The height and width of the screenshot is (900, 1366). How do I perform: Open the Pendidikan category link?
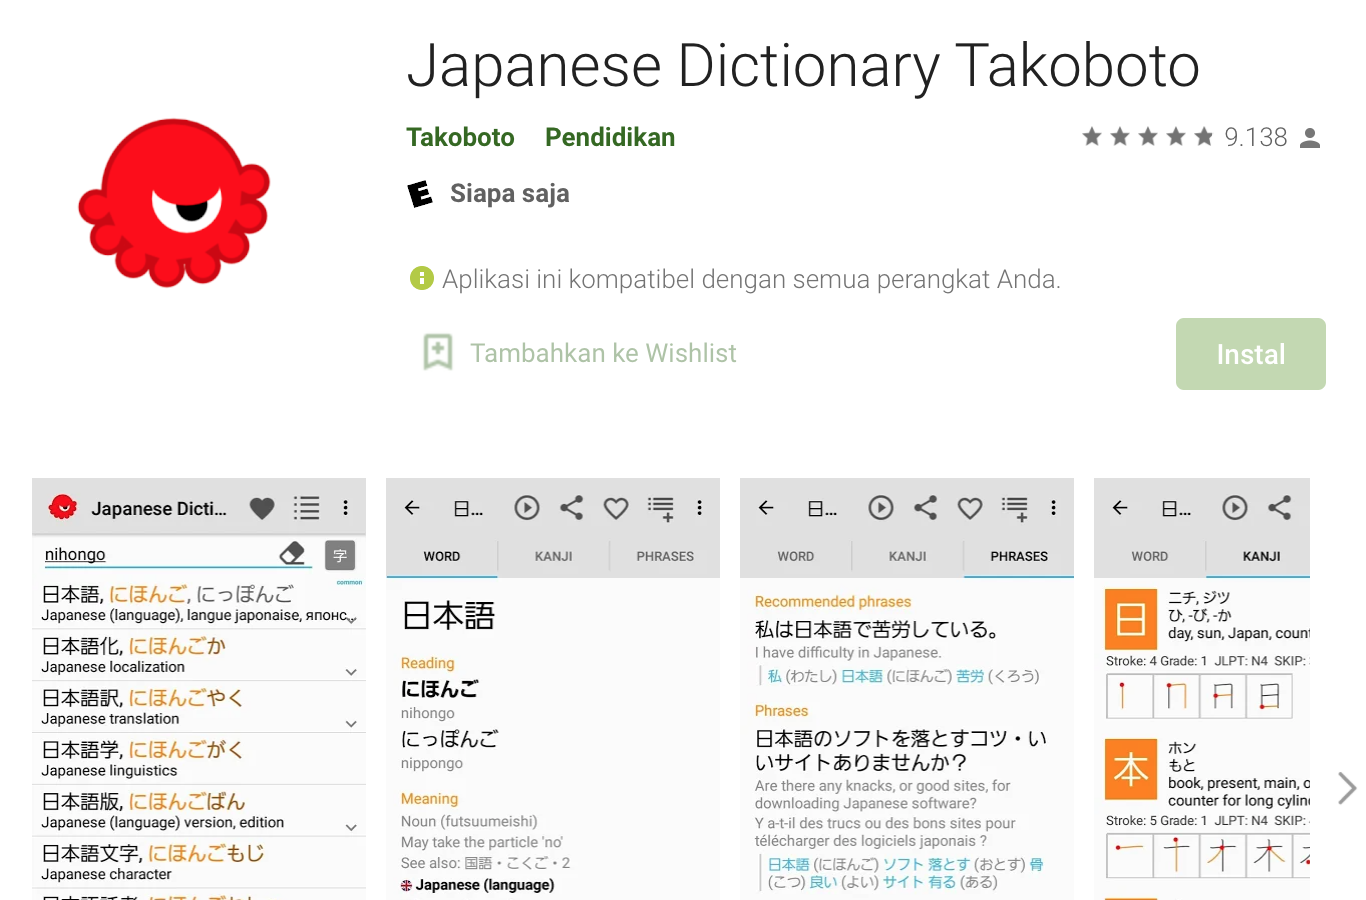tap(609, 137)
